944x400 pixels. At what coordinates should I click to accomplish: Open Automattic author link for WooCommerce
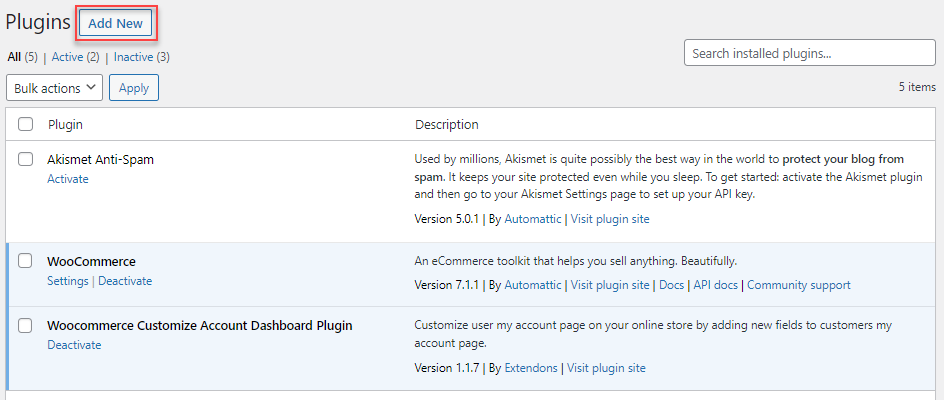[533, 285]
